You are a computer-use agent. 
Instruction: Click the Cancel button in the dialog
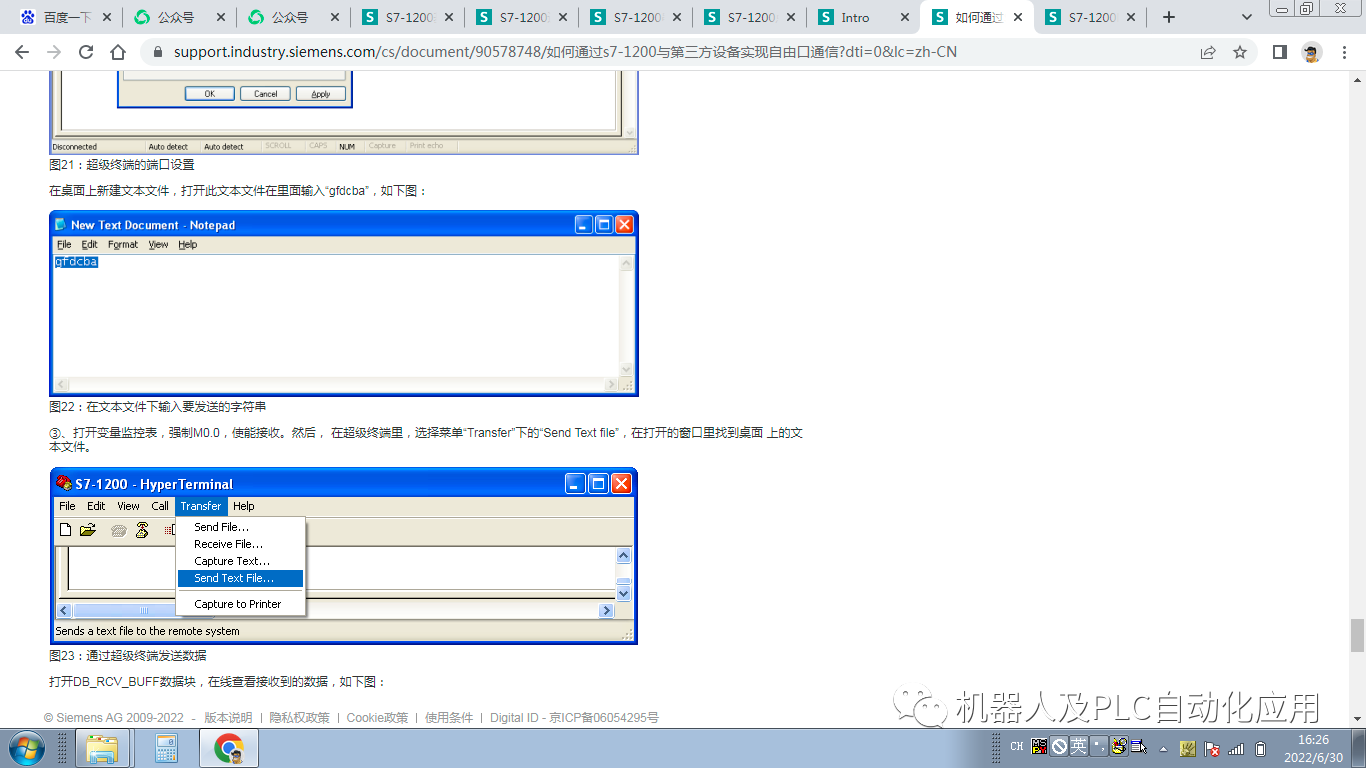266,94
